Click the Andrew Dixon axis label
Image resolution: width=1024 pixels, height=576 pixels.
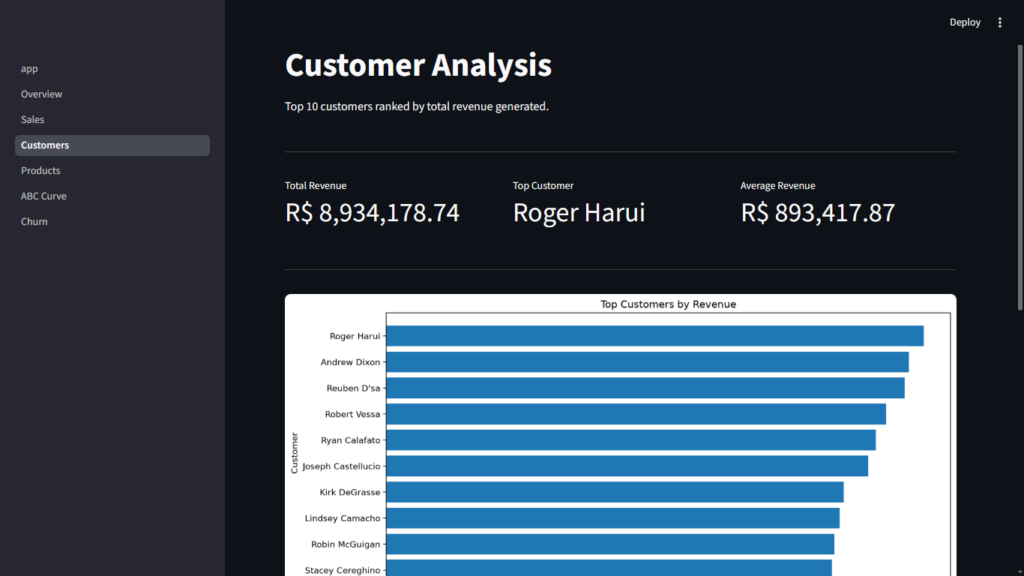click(350, 362)
